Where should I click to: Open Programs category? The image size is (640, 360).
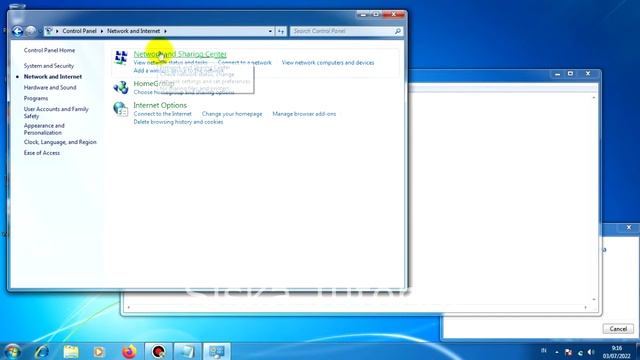[36, 98]
